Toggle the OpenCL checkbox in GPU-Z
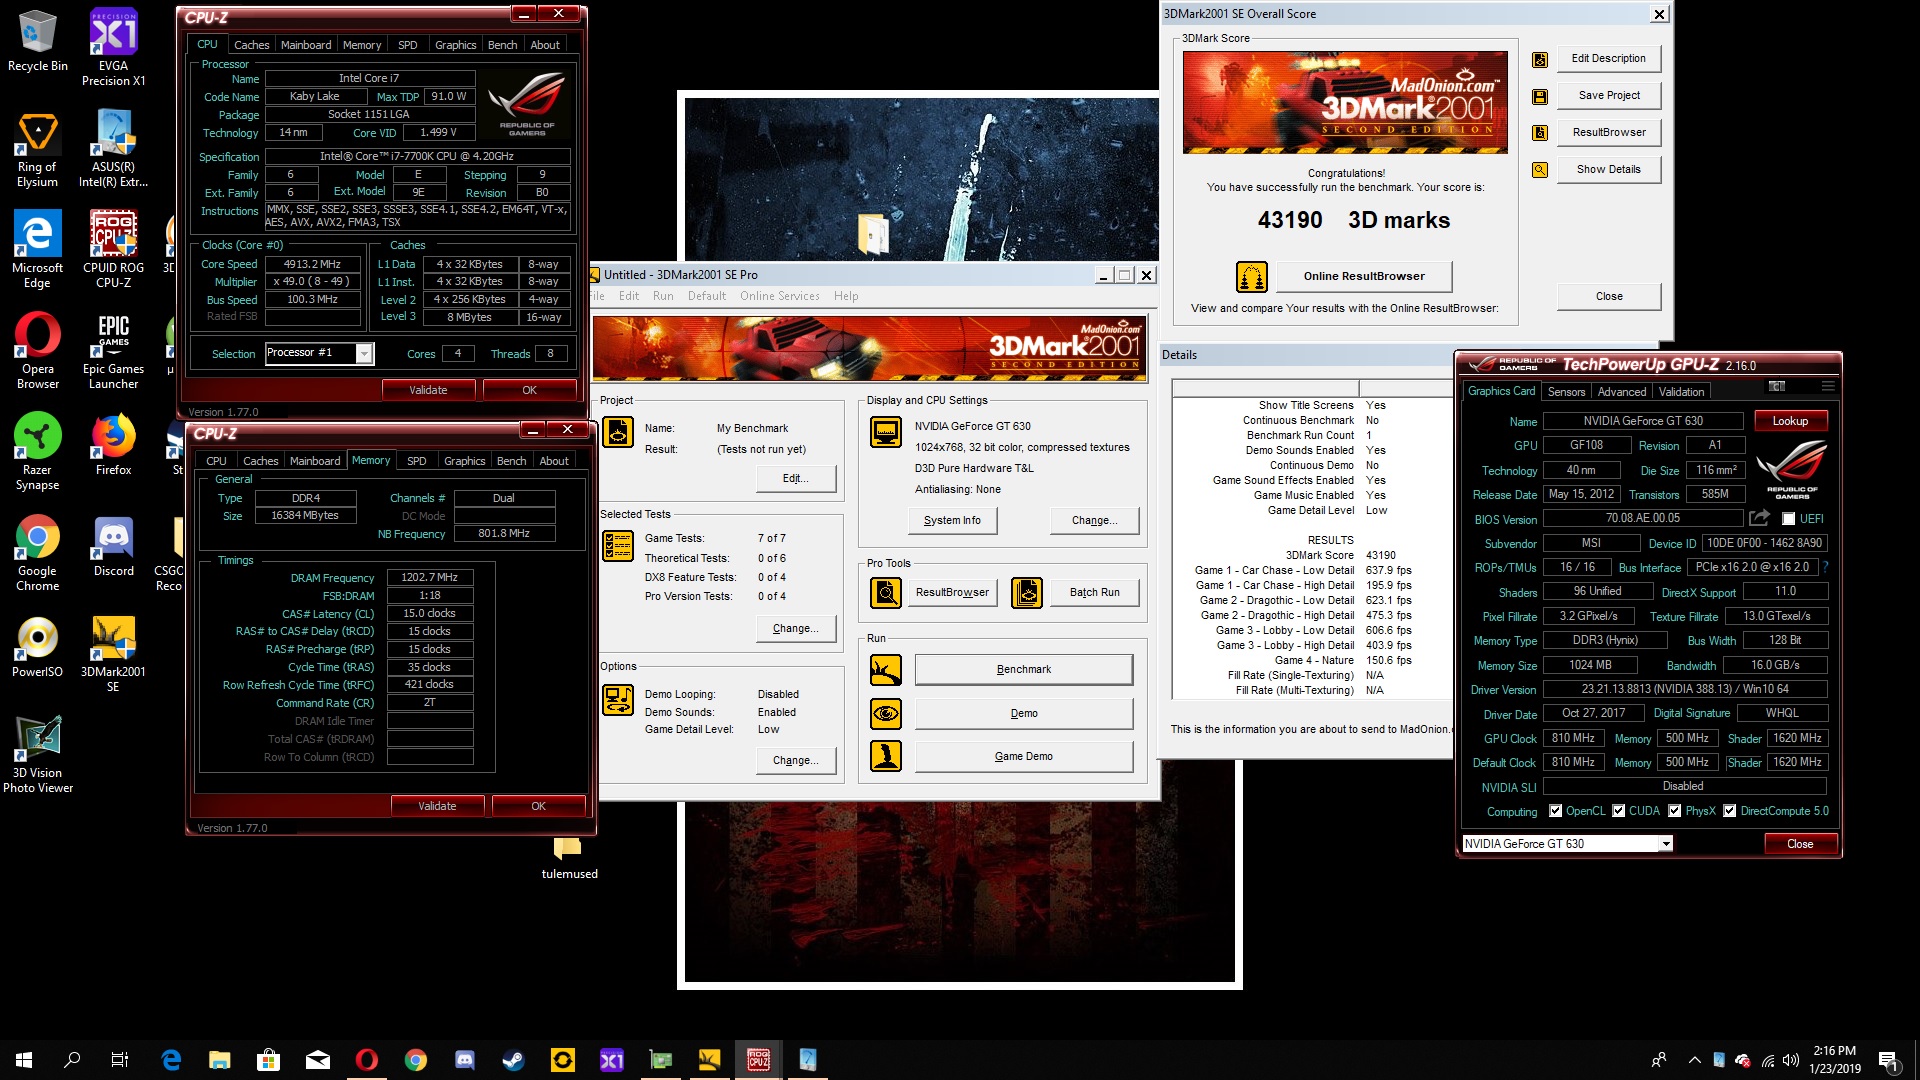 1555,811
